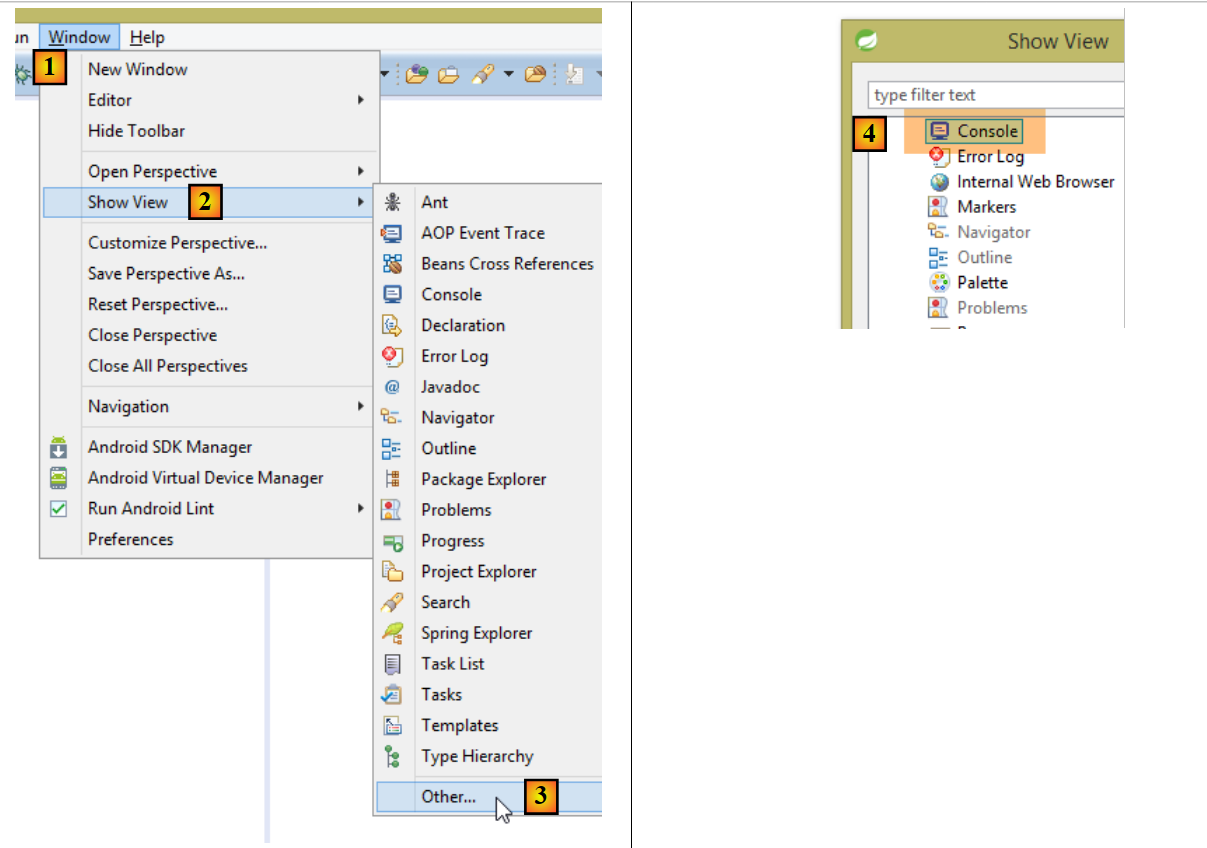Click the AOP Event Trace icon
The image size is (1207, 848).
tap(392, 233)
